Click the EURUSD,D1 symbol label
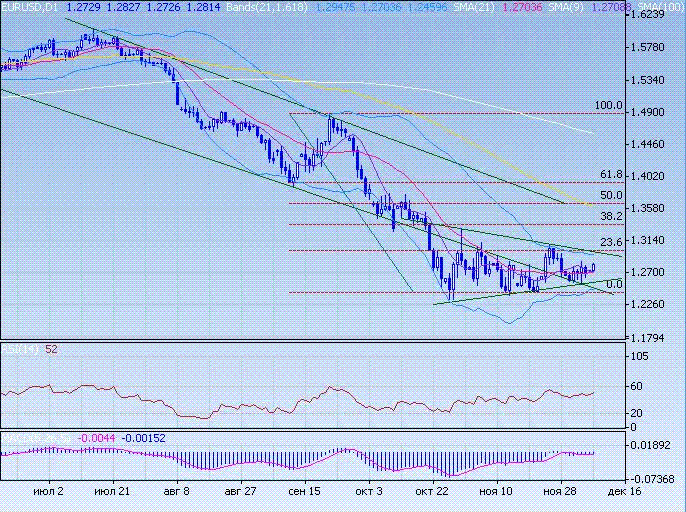686x512 pixels. (29, 7)
